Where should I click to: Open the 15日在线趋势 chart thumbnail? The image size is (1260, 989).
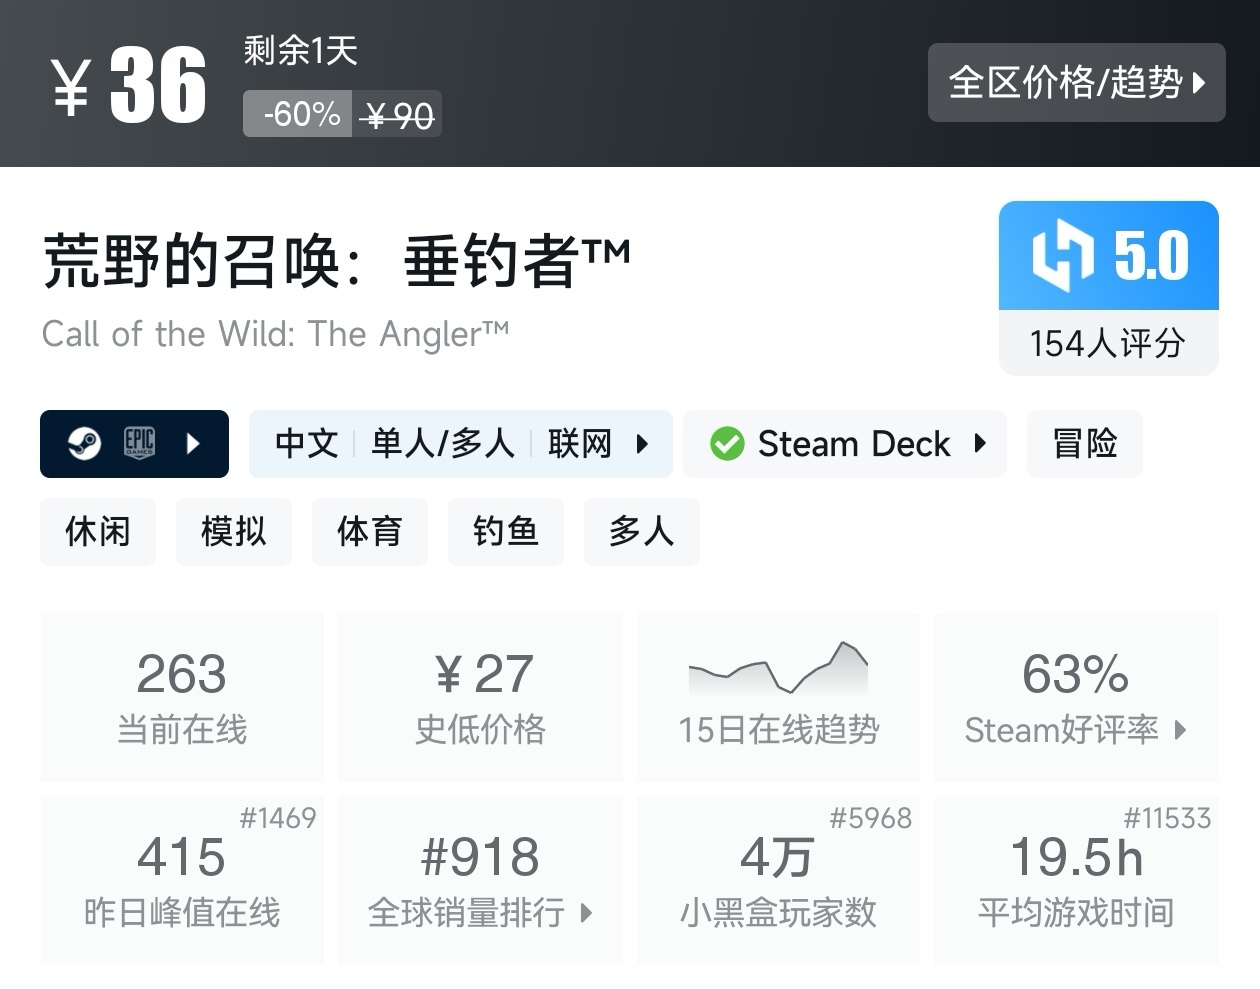pos(778,668)
